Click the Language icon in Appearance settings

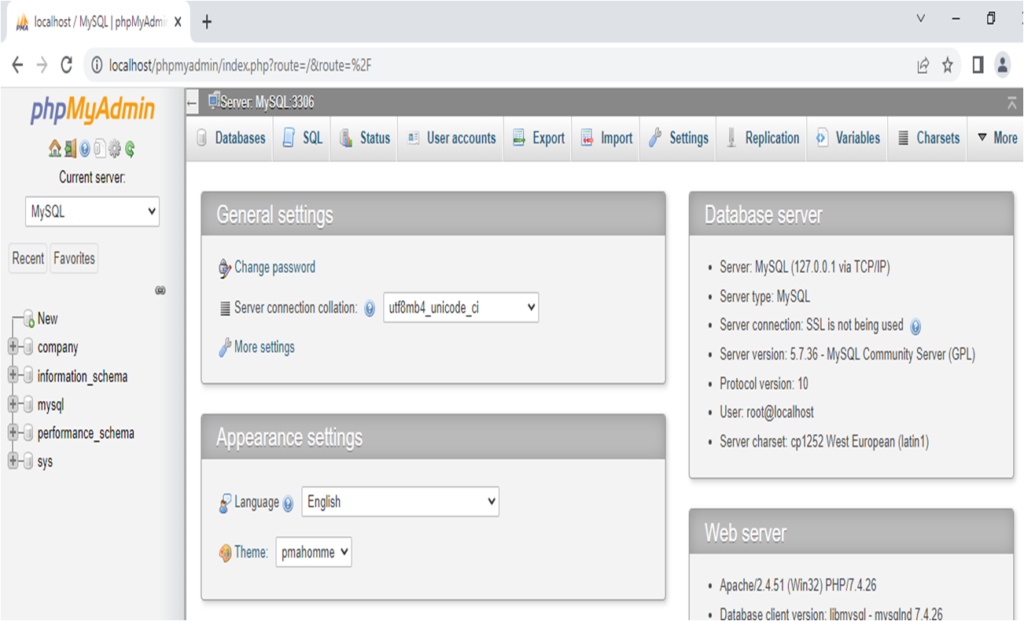tap(224, 501)
